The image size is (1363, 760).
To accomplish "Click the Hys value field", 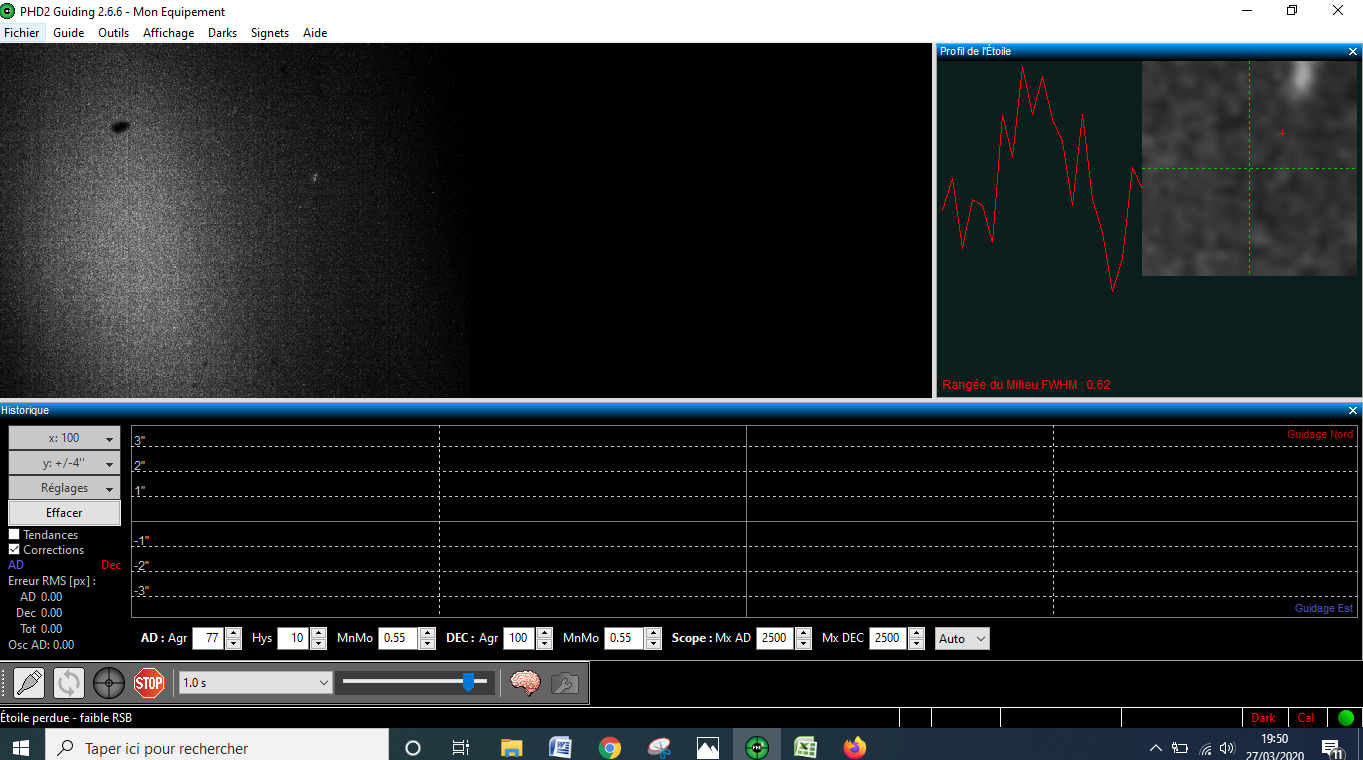I will (293, 638).
